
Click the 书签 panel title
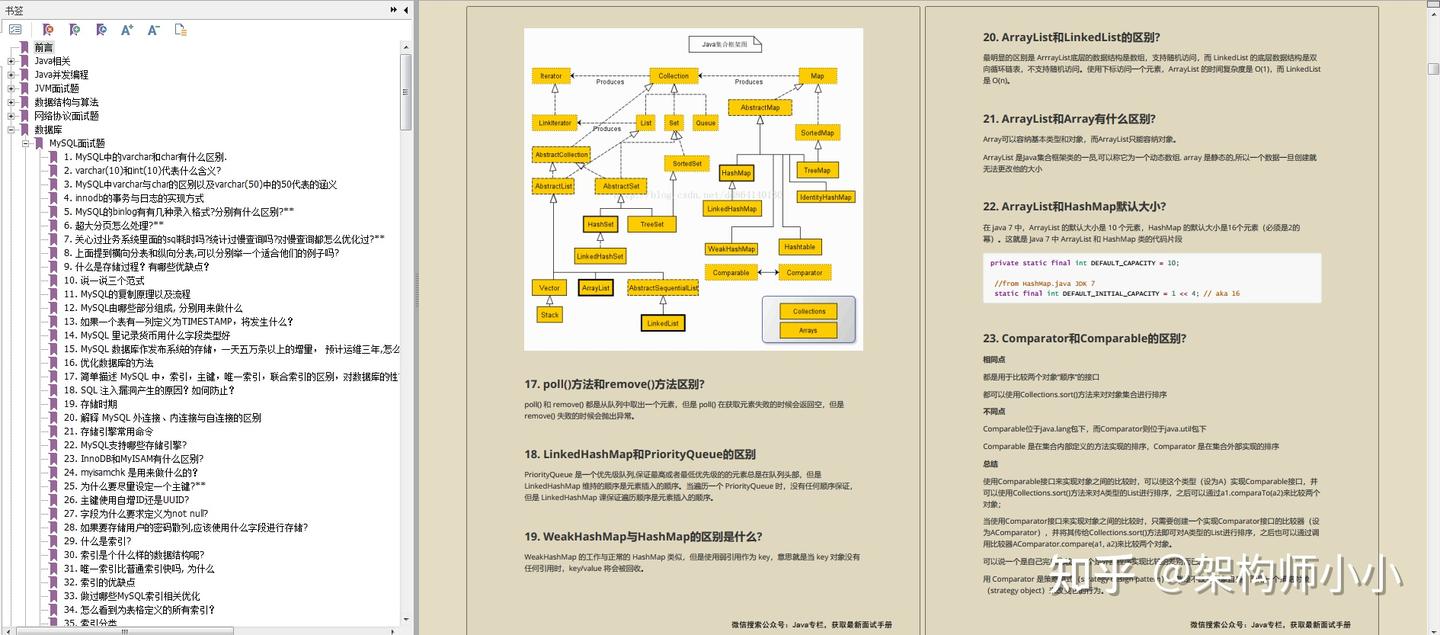tap(15, 10)
